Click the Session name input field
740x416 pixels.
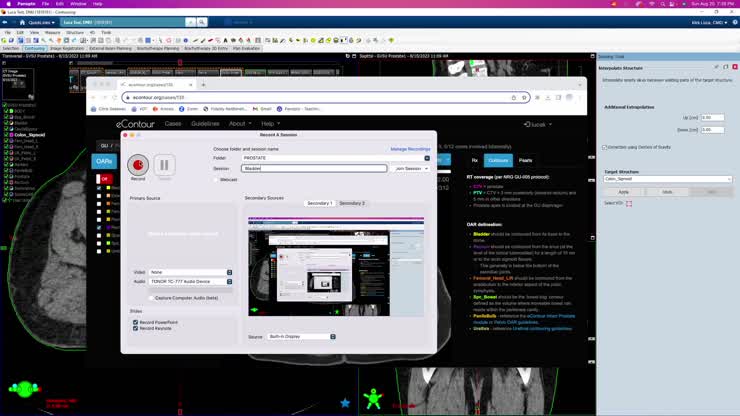click(x=314, y=169)
